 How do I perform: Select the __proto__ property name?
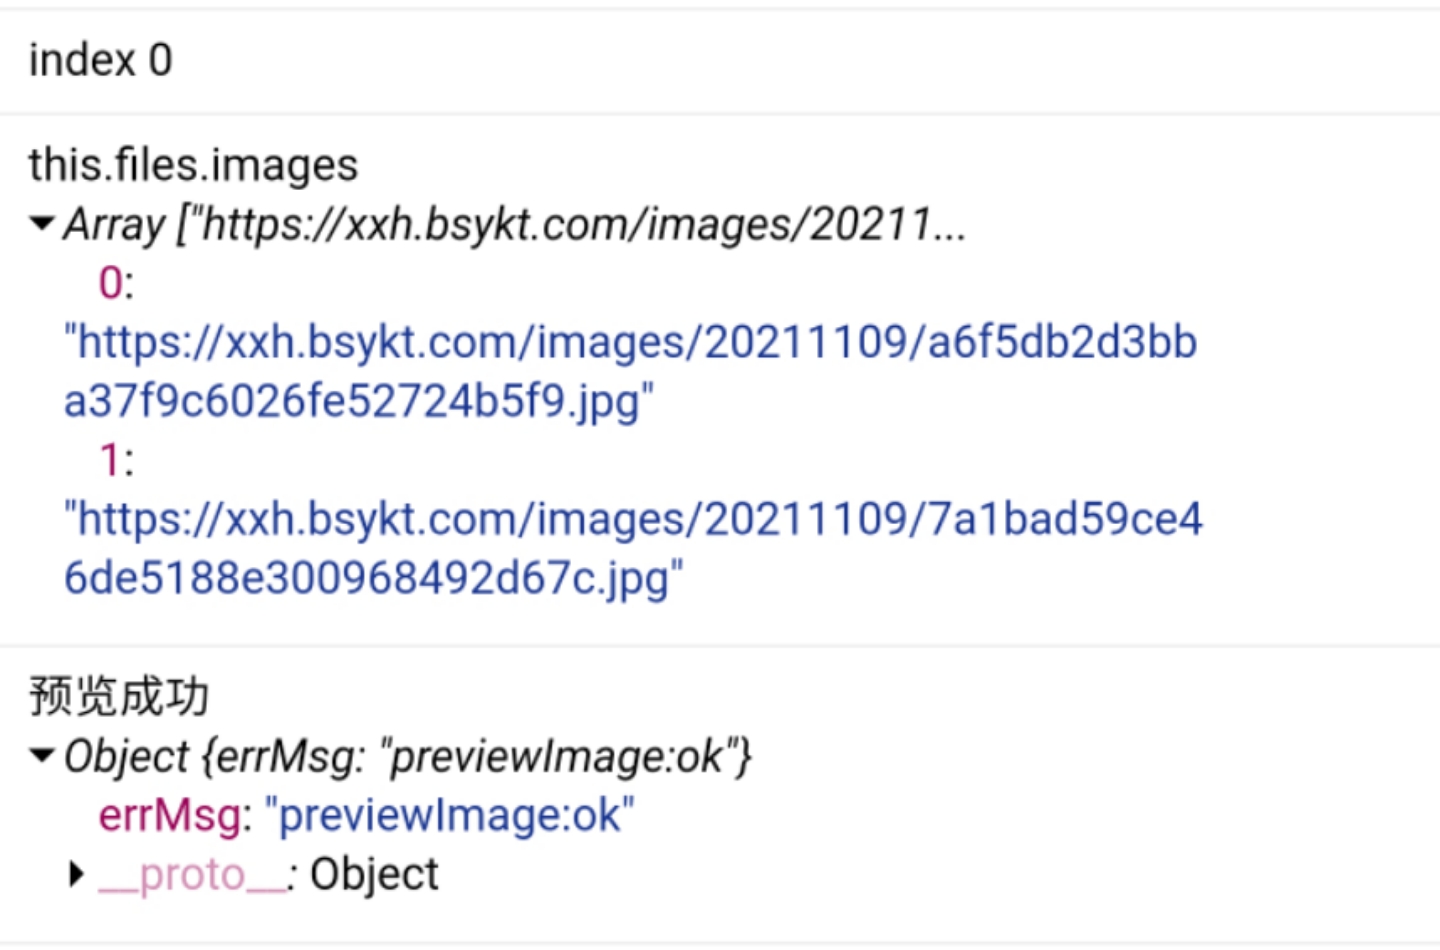click(x=192, y=876)
